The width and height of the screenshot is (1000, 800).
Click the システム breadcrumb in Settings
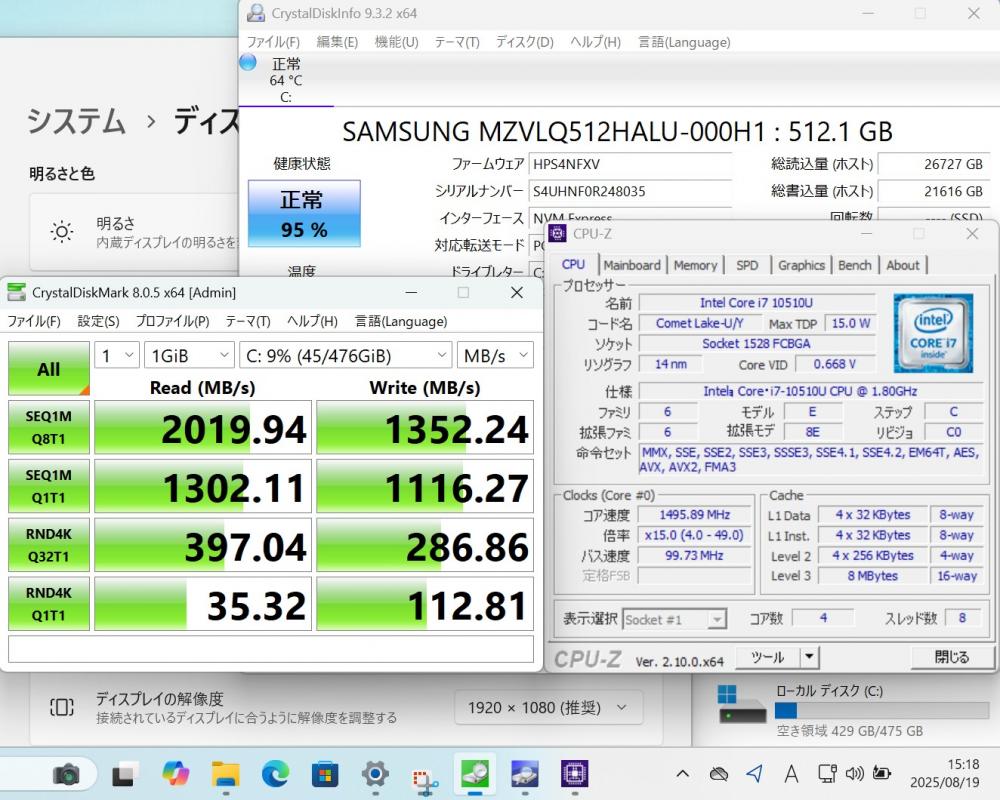point(76,121)
